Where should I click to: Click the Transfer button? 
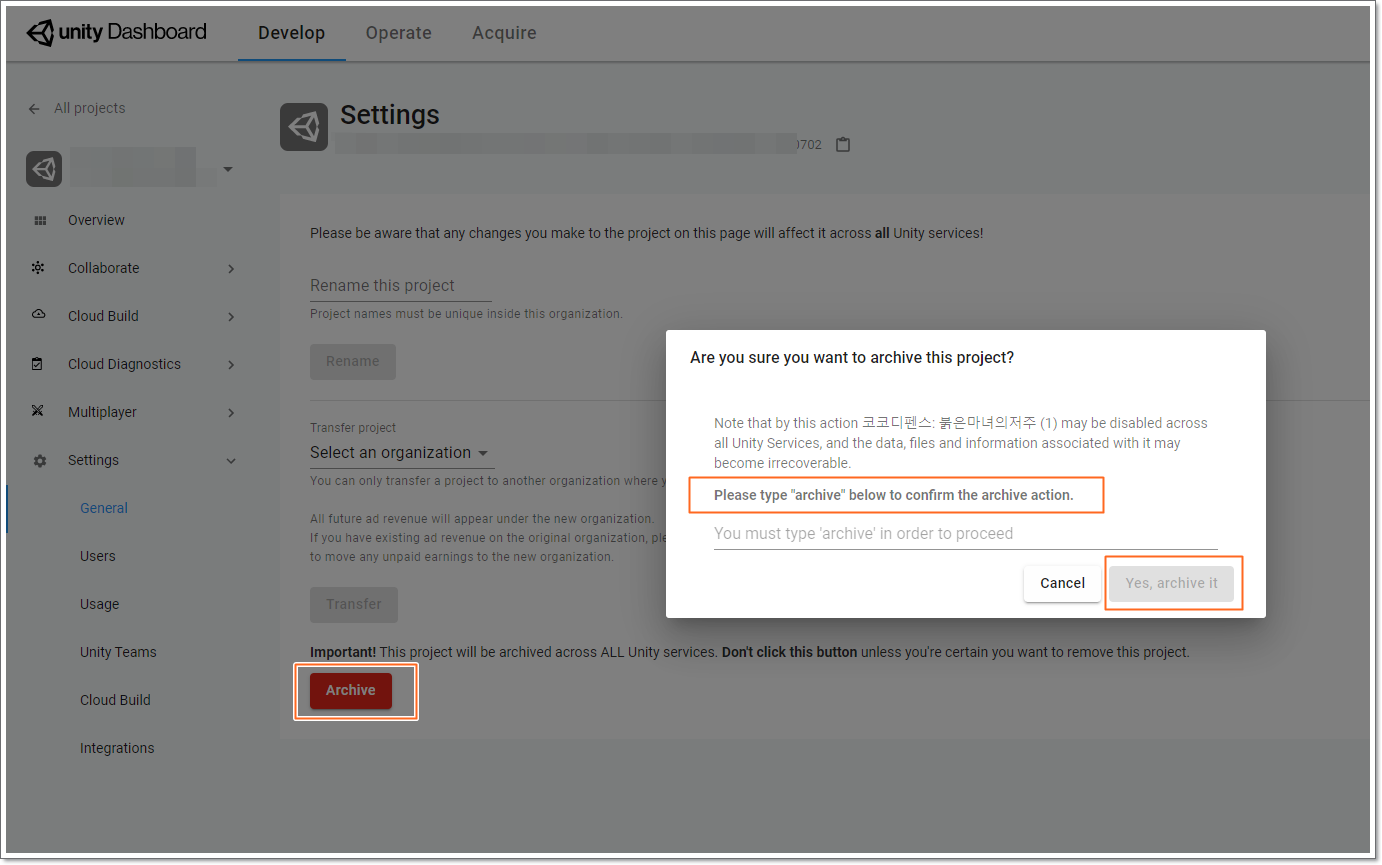[354, 604]
